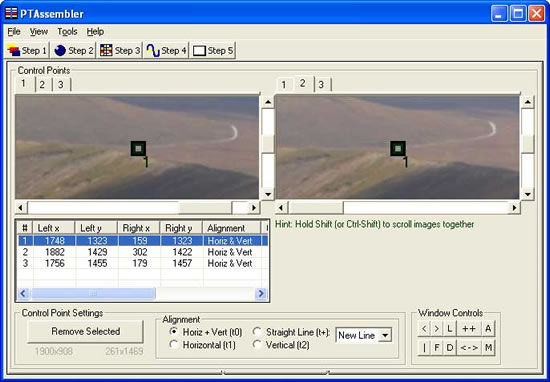
Task: Click the 'A' window control button
Action: point(488,329)
